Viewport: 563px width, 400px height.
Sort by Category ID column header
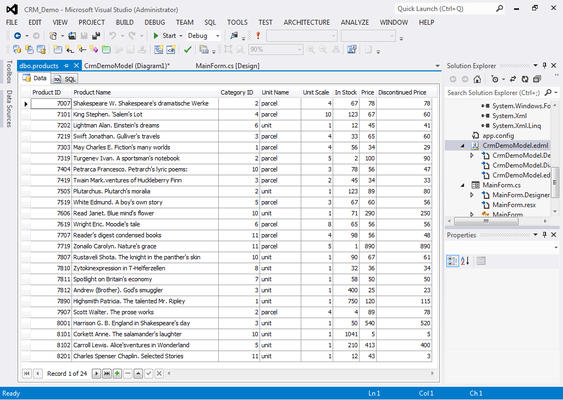[237, 92]
